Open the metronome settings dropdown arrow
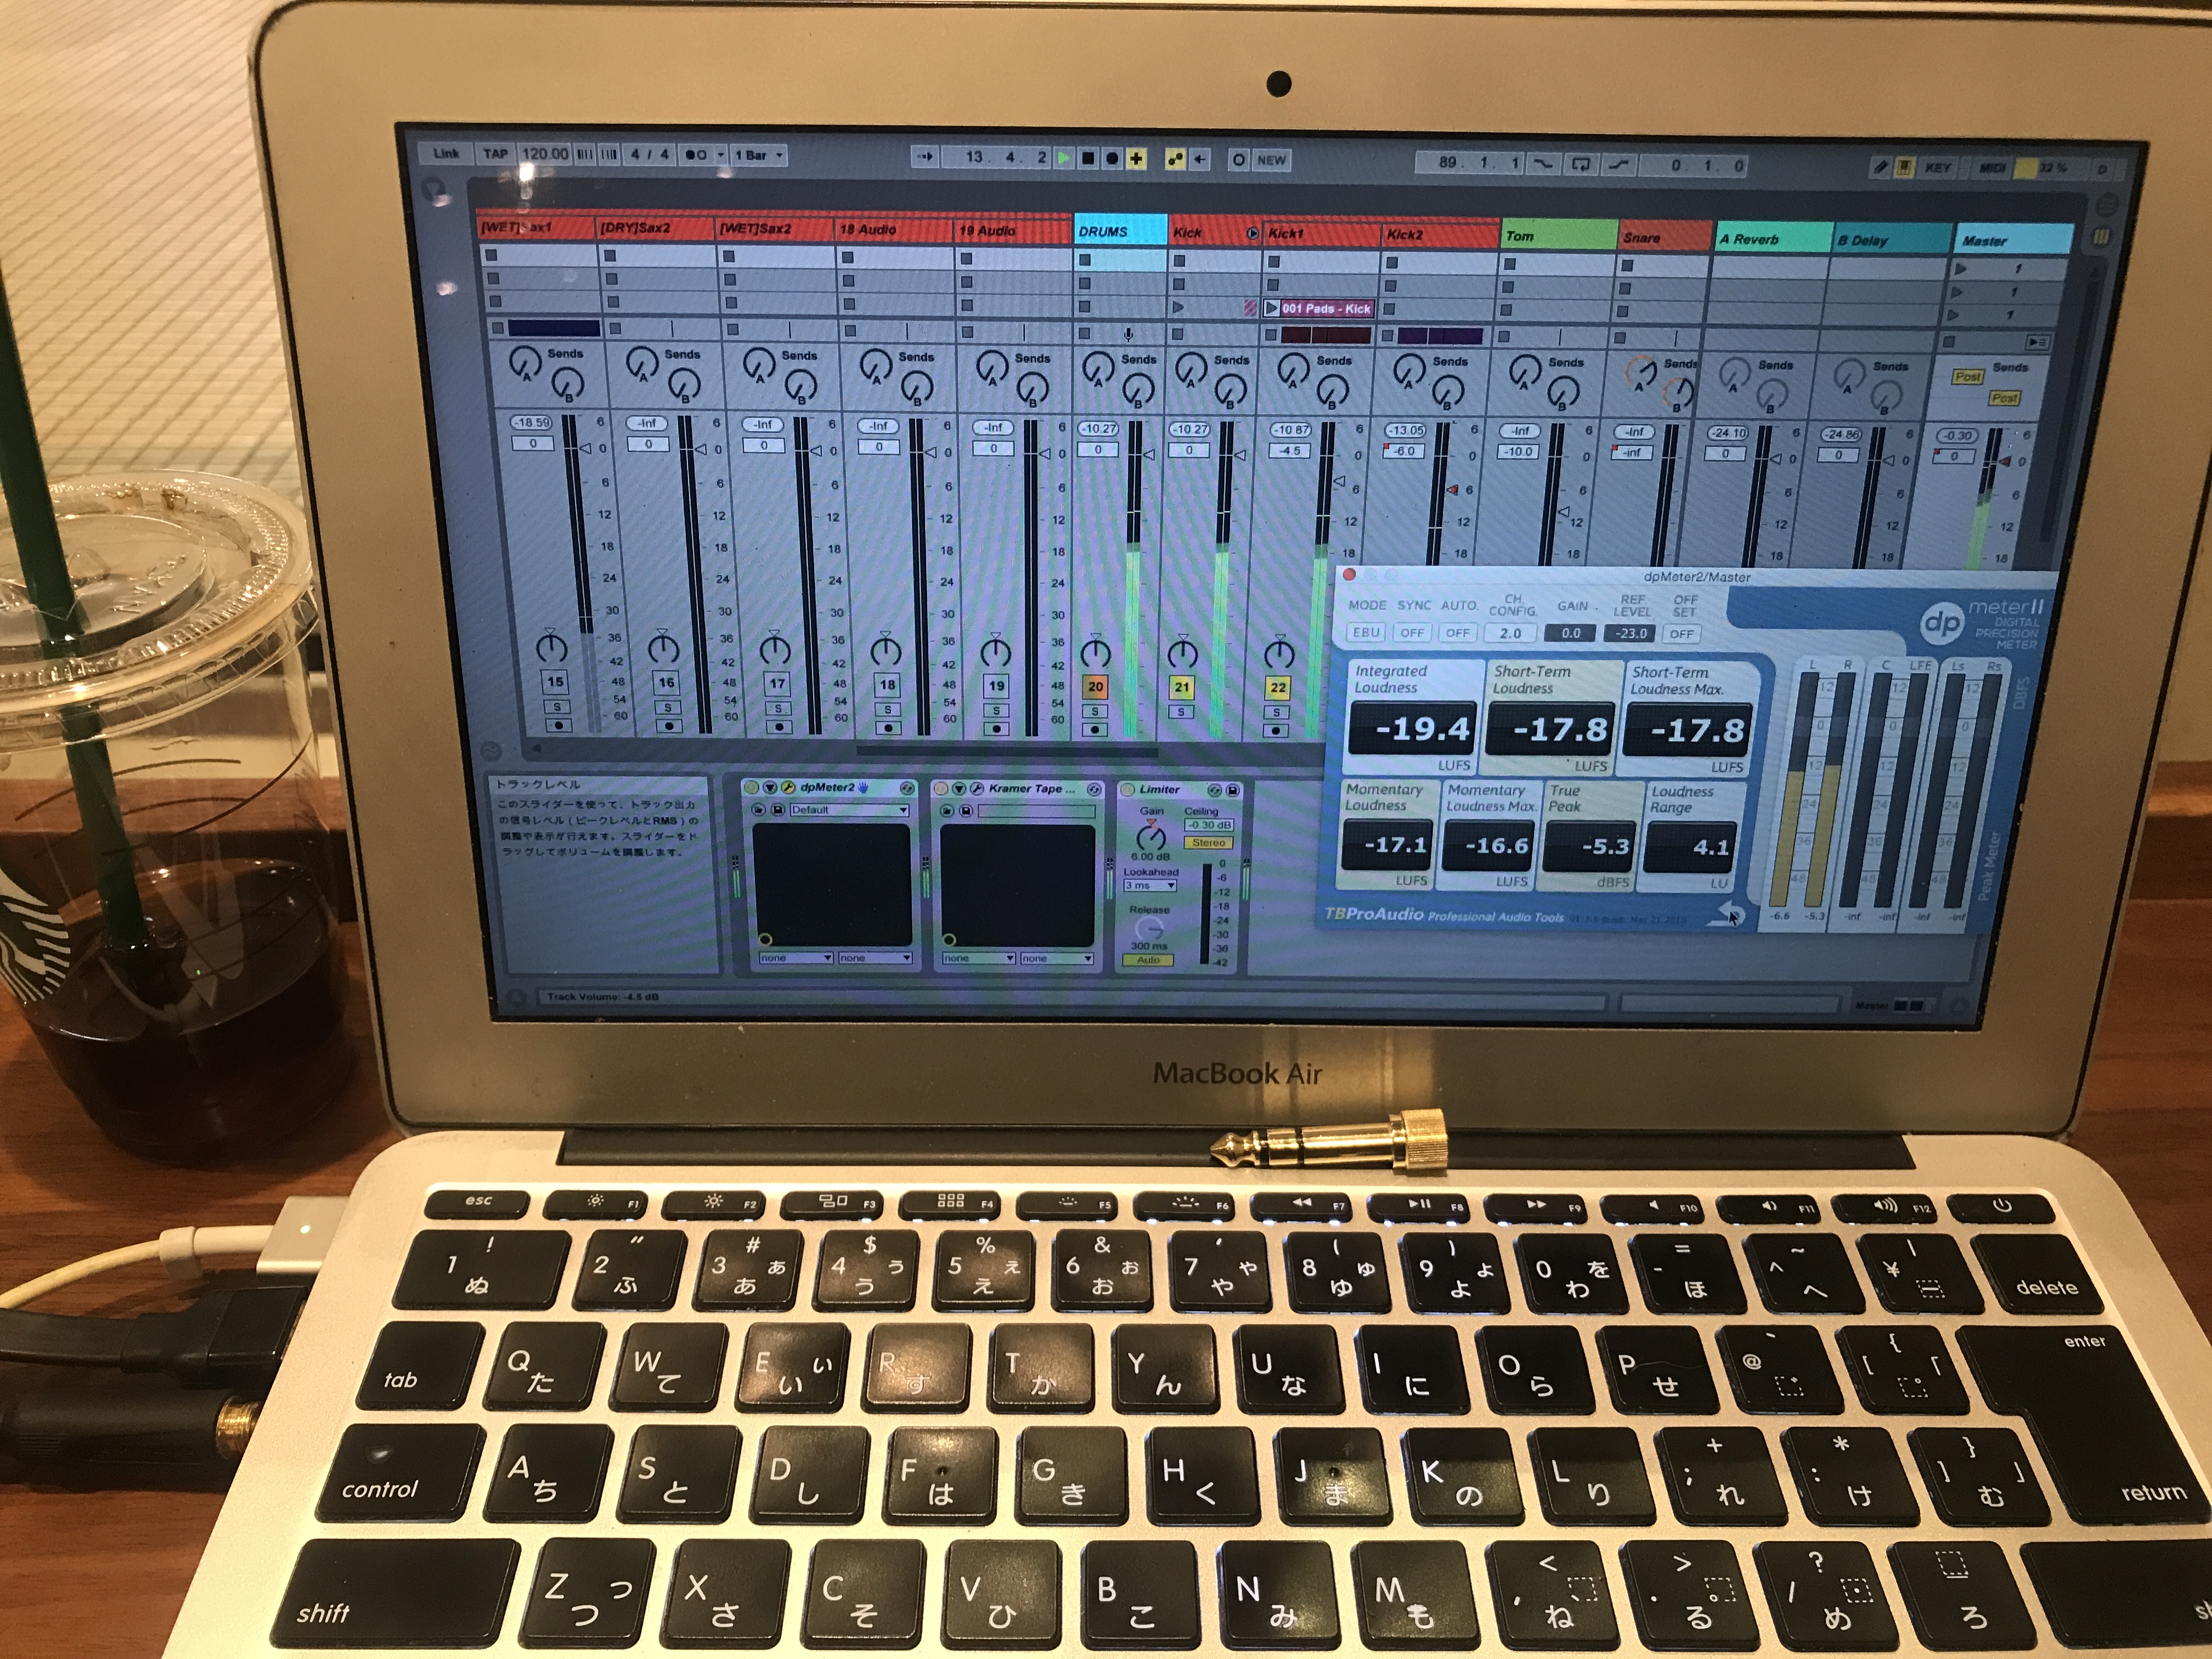The image size is (2212, 1659). [x=720, y=155]
